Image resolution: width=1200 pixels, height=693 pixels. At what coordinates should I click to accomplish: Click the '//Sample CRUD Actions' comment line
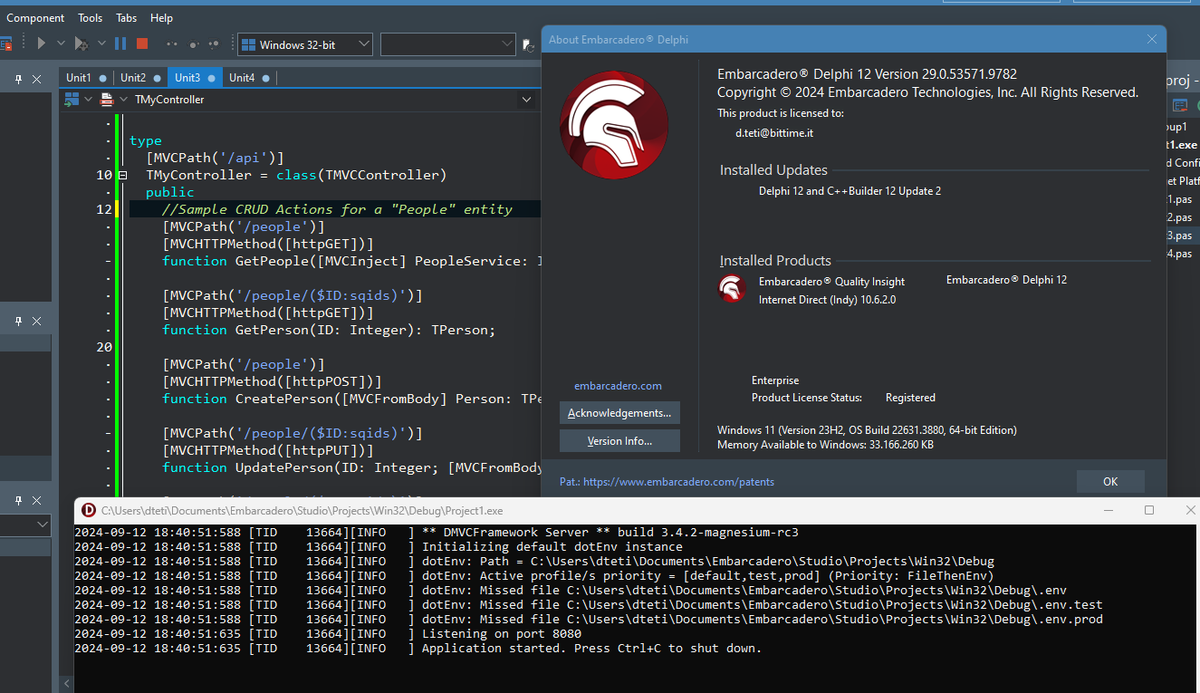[x=337, y=209]
